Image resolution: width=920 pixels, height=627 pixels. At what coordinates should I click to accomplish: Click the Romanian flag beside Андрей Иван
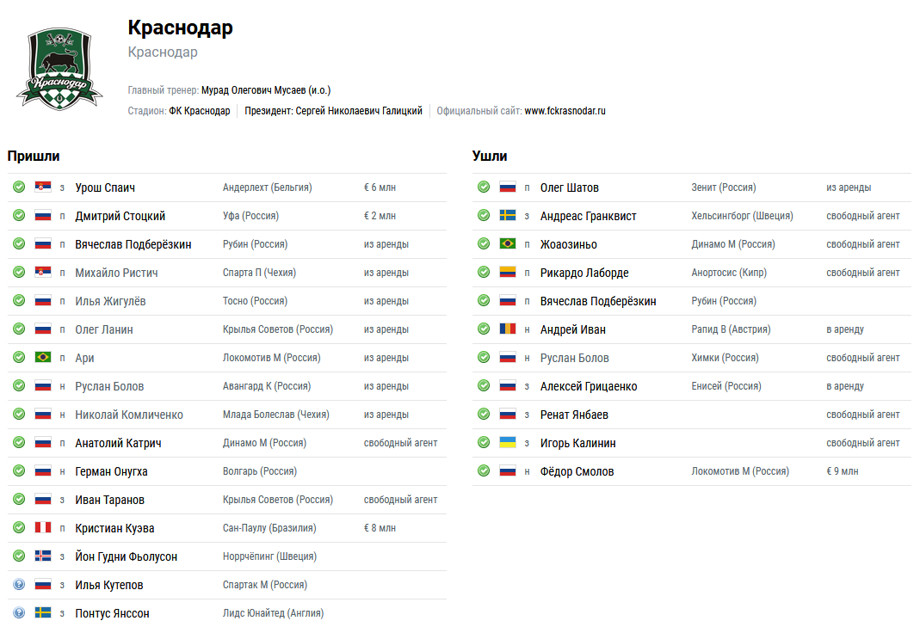pyautogui.click(x=508, y=329)
